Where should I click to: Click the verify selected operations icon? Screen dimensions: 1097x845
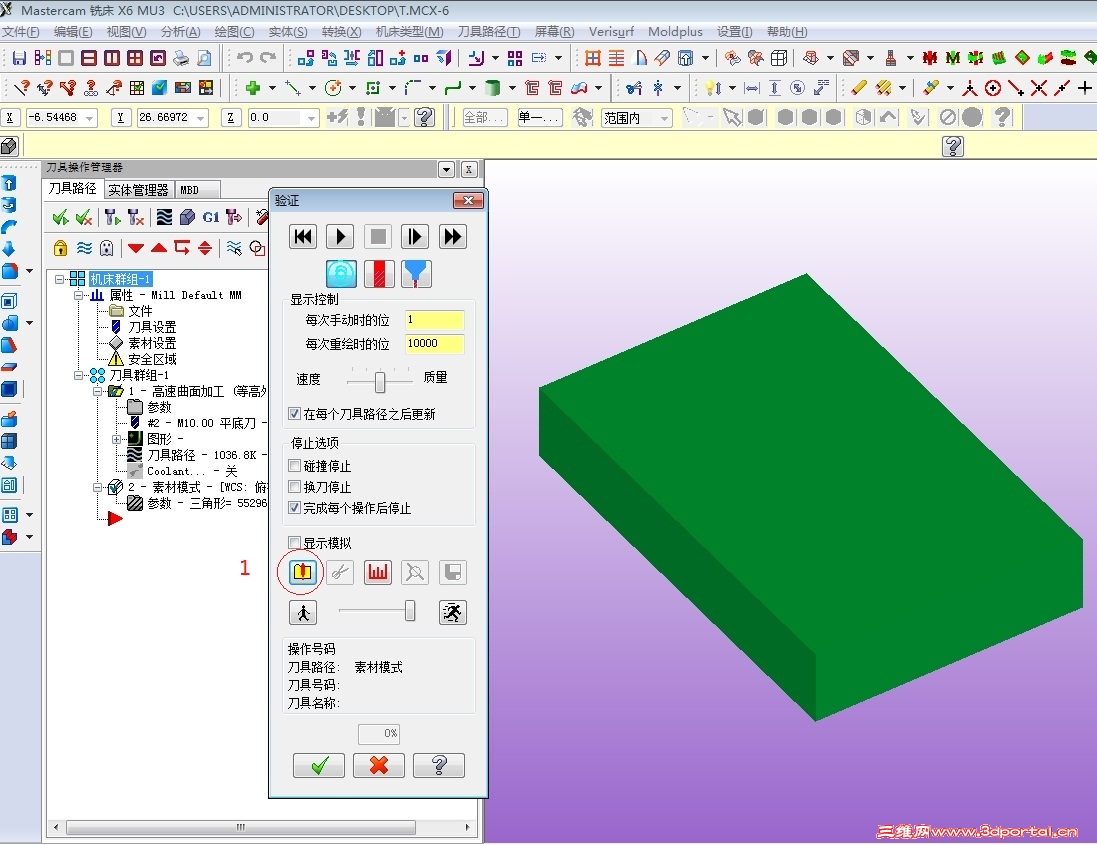187,218
